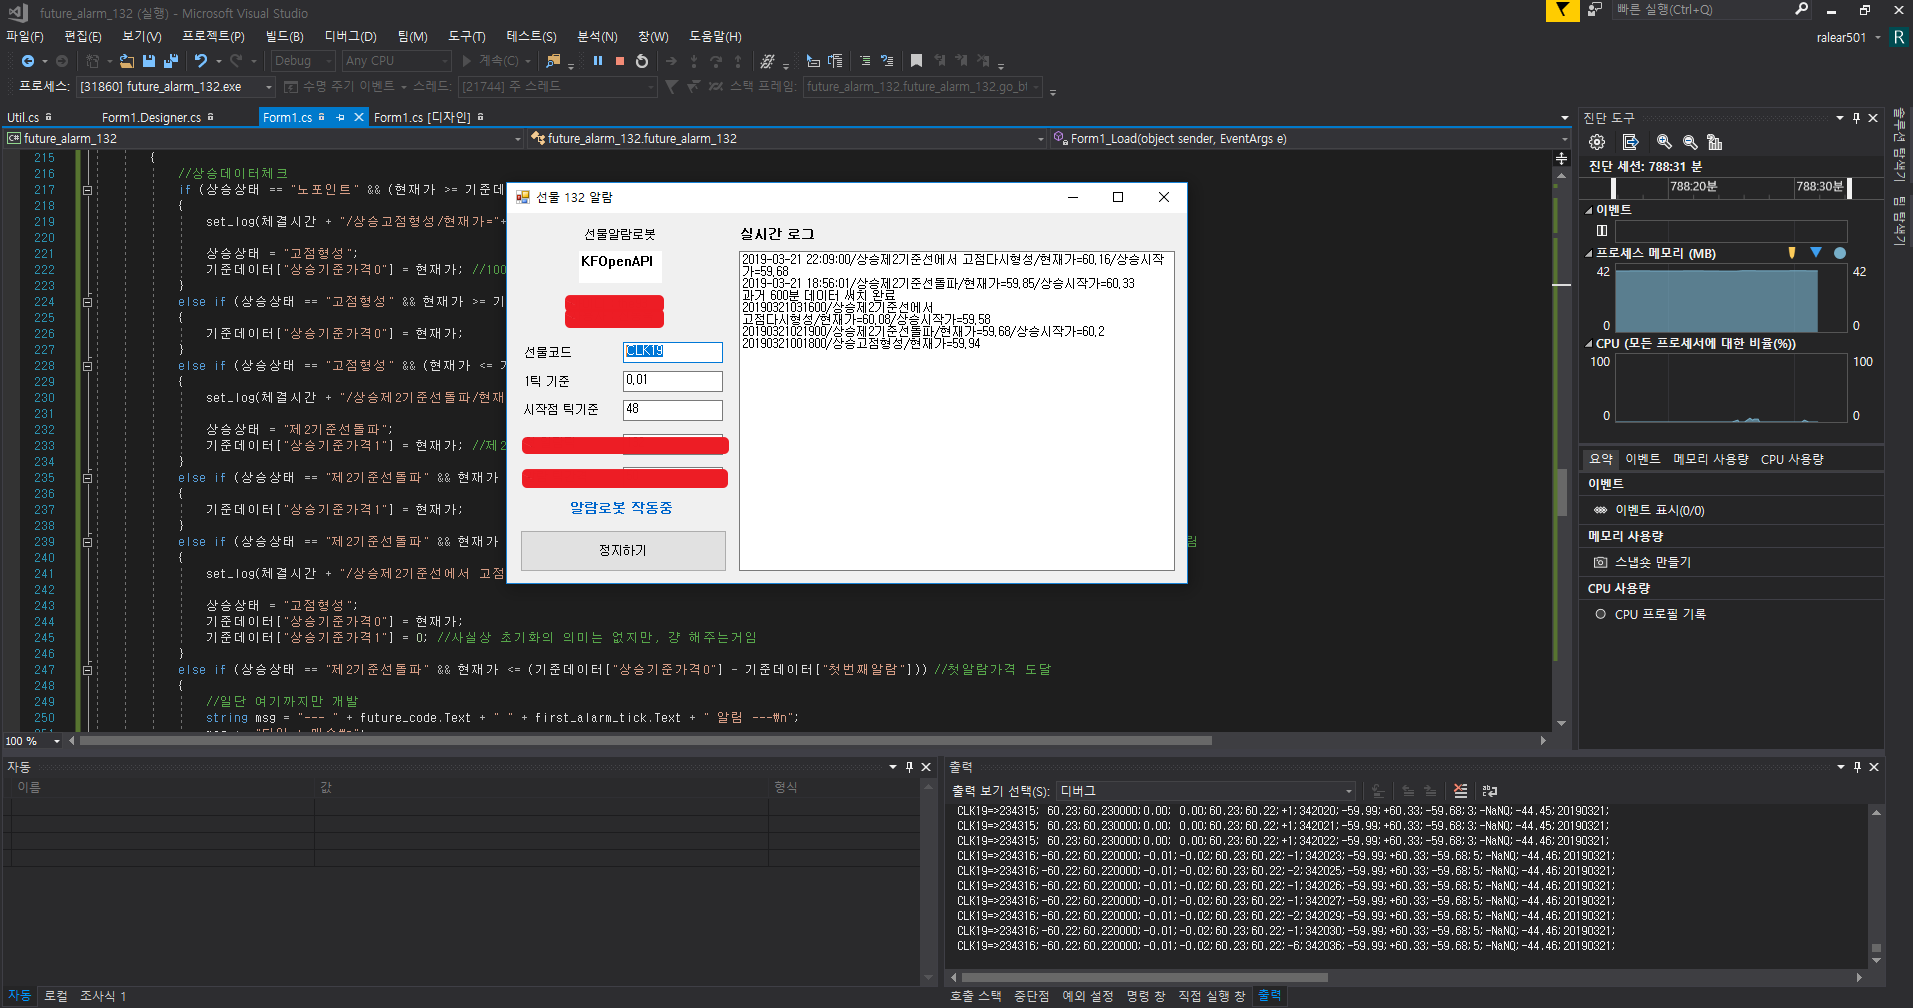This screenshot has height=1008, width=1913.
Task: Zoom in on the diagnostics timeline
Action: tap(1664, 142)
